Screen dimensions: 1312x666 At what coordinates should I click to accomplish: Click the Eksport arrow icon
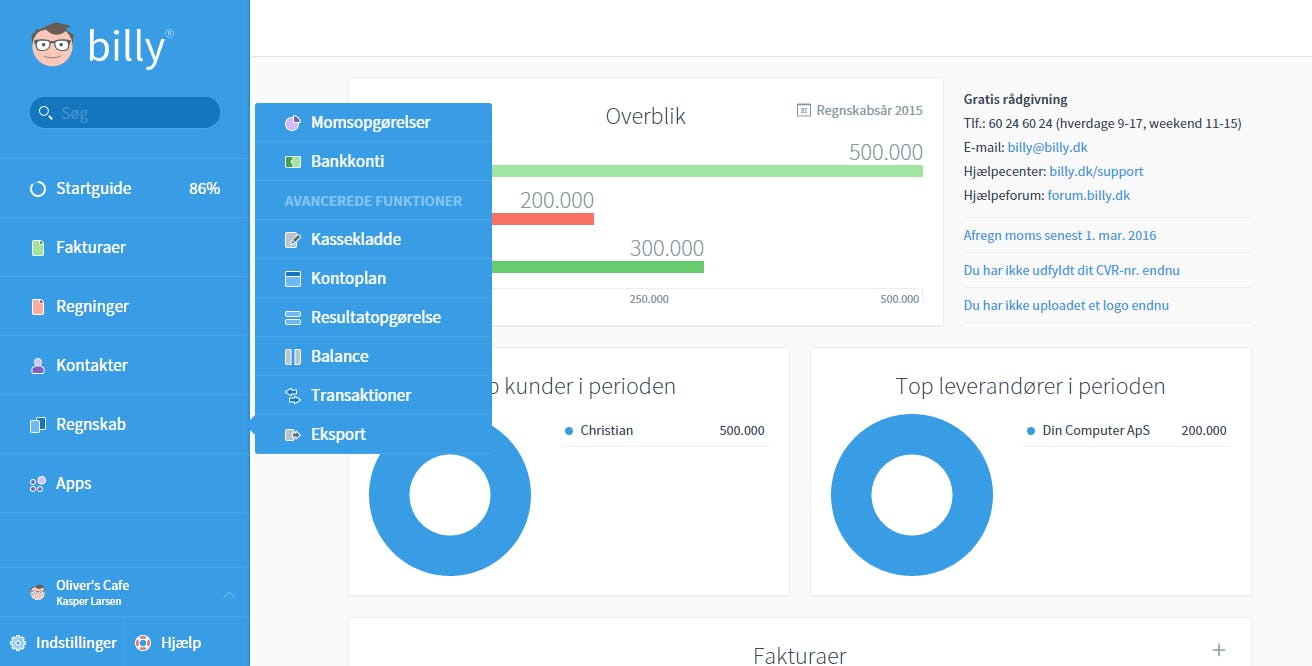point(293,435)
